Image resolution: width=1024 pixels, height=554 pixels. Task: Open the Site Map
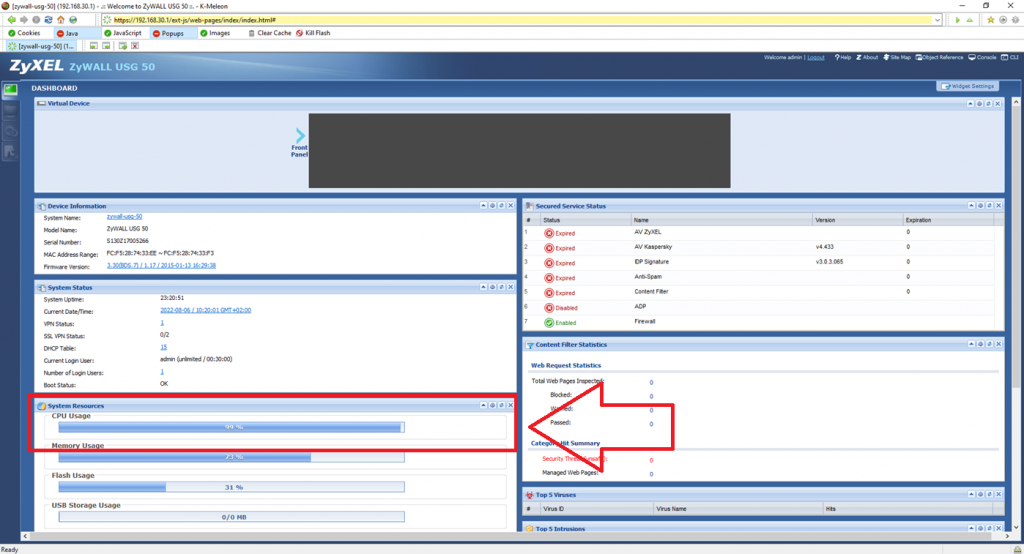tap(897, 57)
